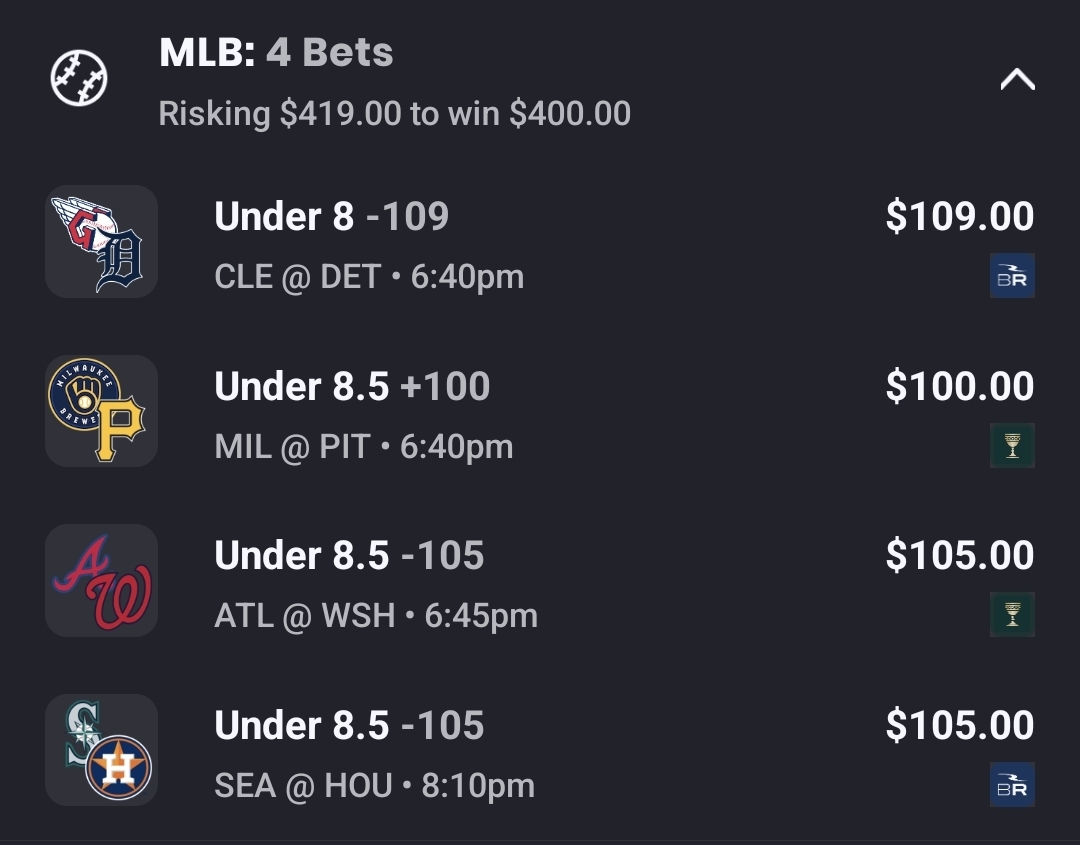Select the Under 8 -109 bet
The image size is (1080, 845).
click(x=331, y=217)
